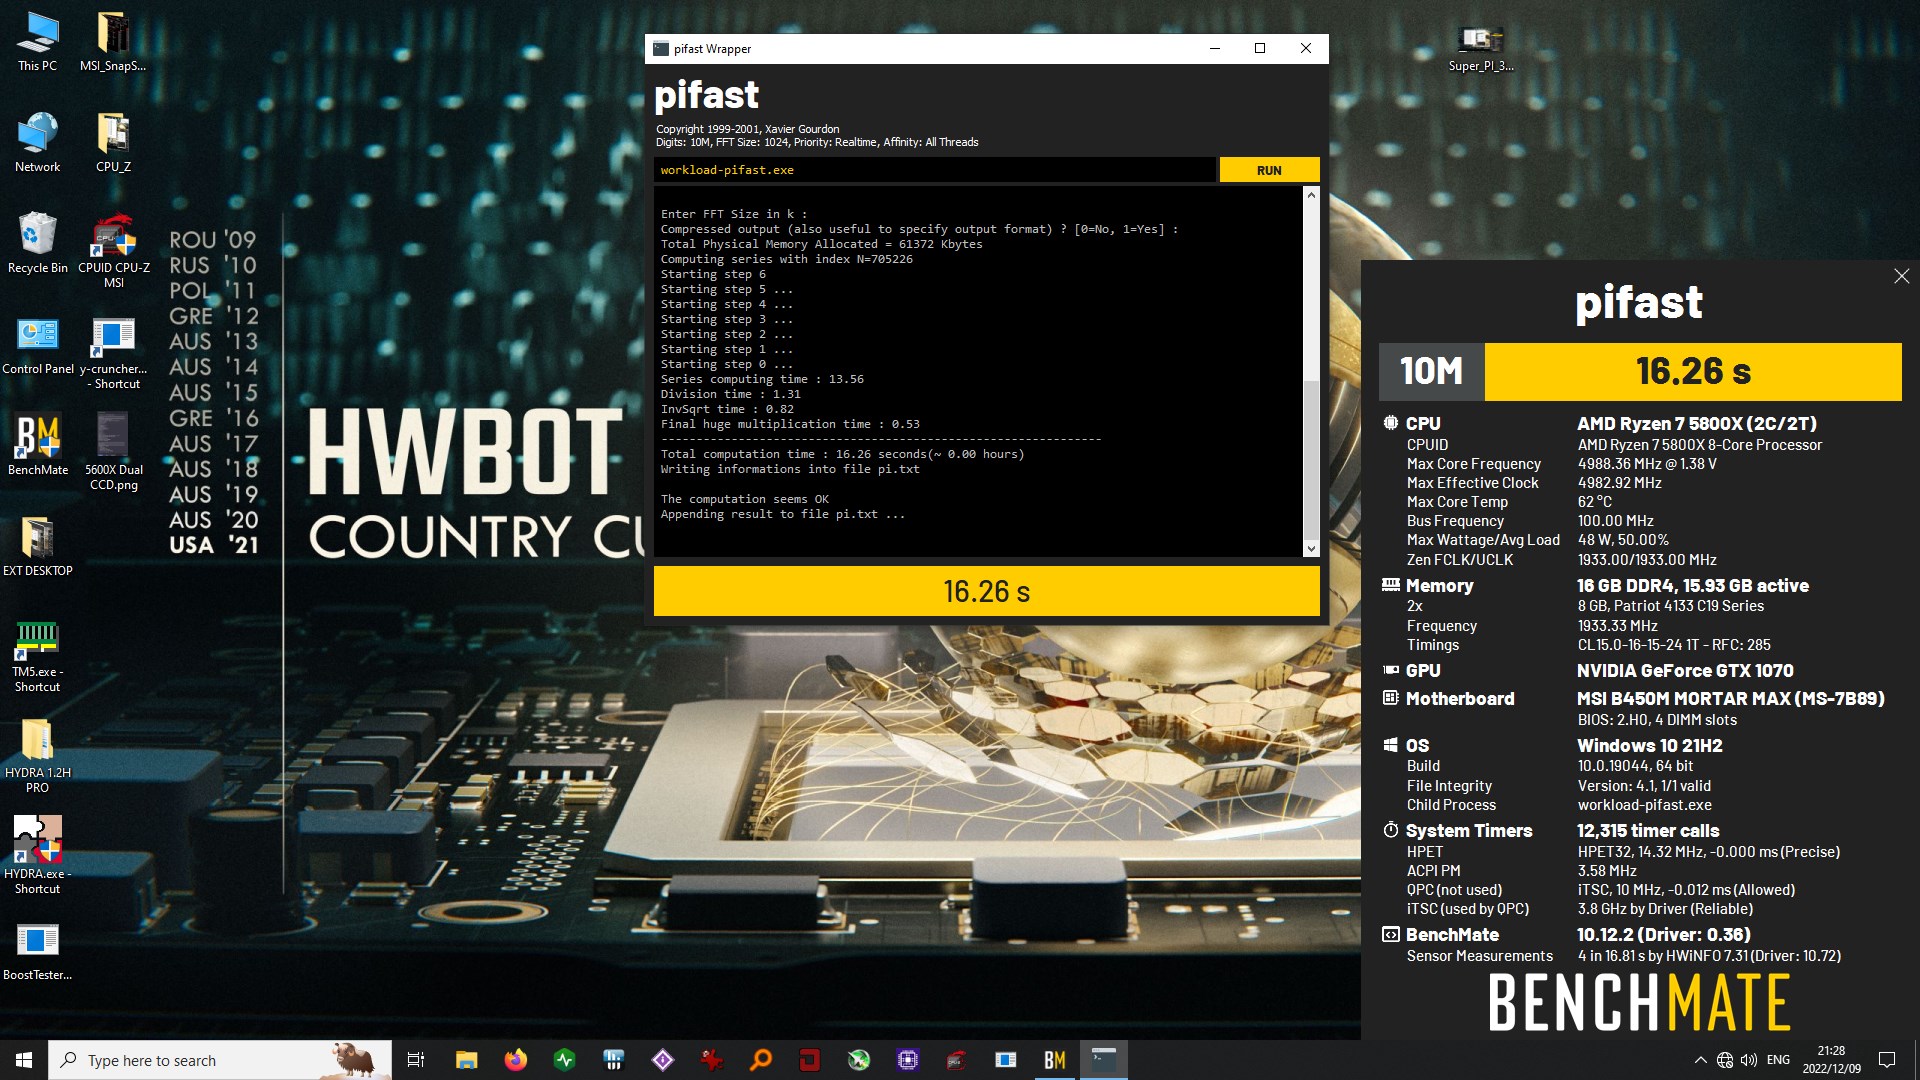Click the RUN button in pifast Wrapper
1920x1080 pixels.
(1269, 170)
